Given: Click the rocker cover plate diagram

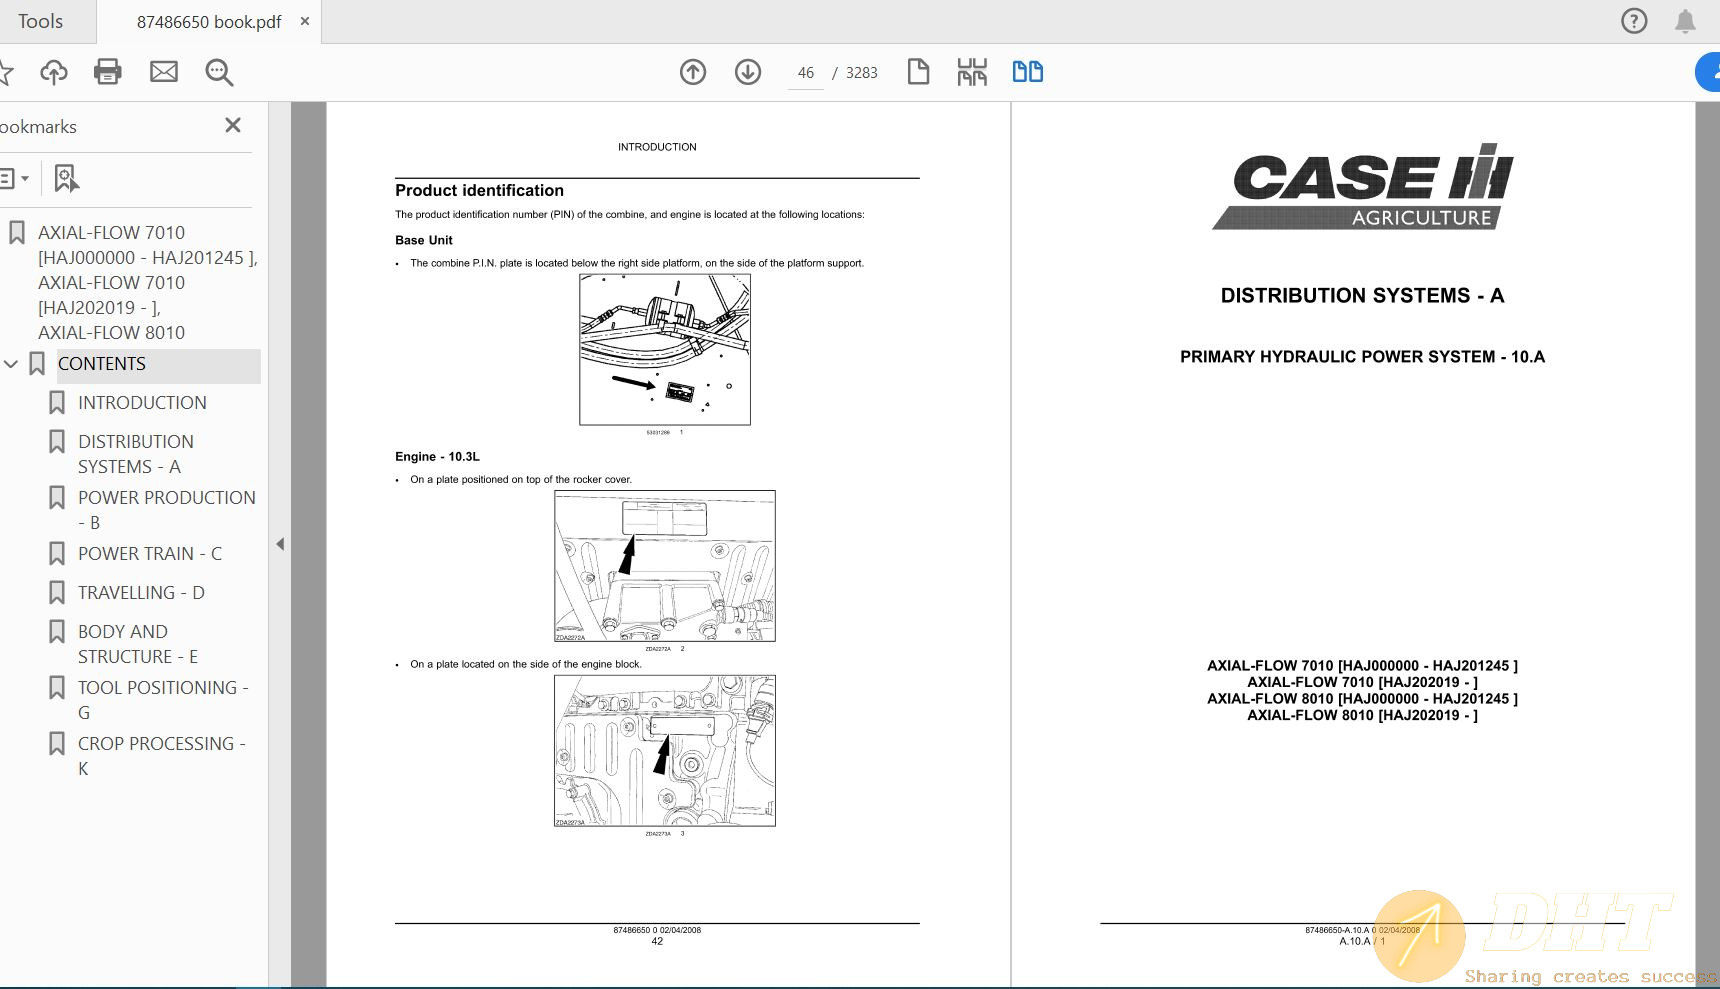Looking at the screenshot, I should (665, 566).
